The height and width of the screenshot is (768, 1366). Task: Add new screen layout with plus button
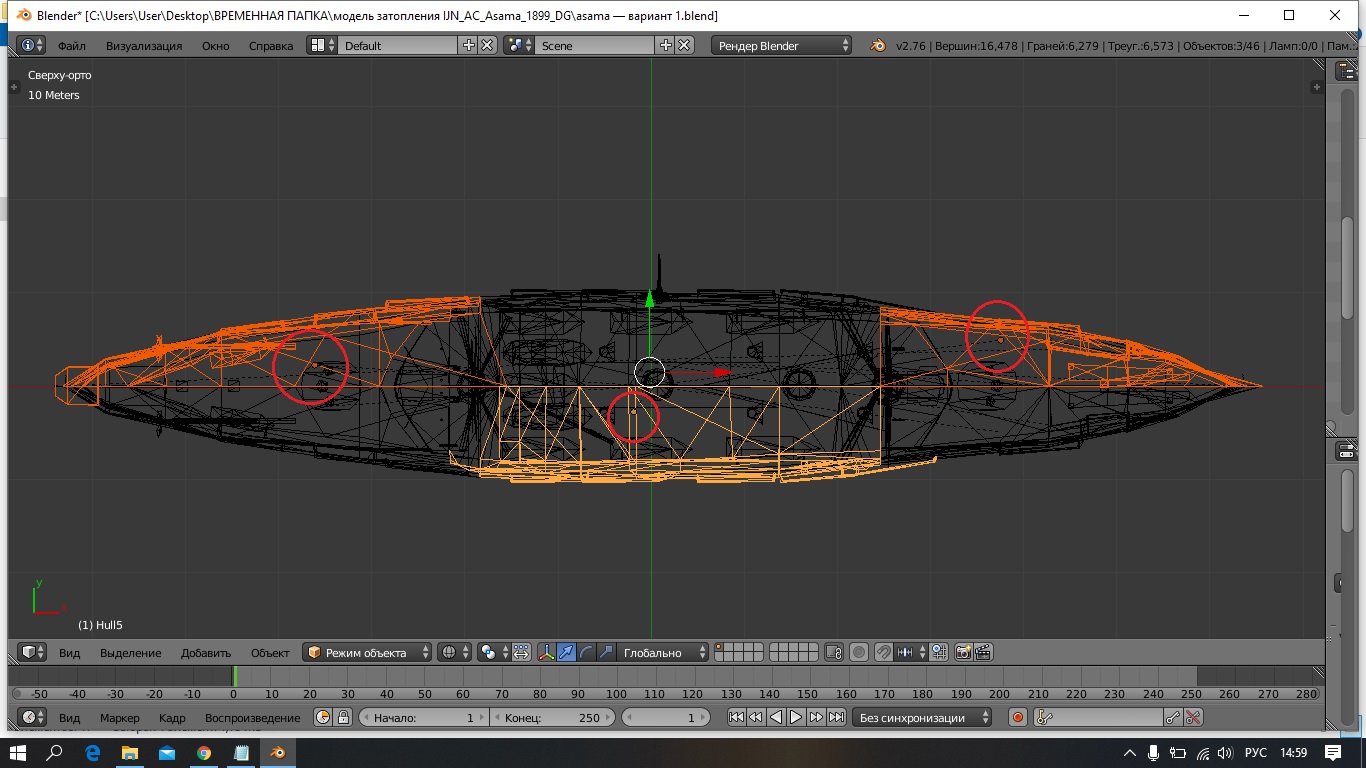(468, 45)
